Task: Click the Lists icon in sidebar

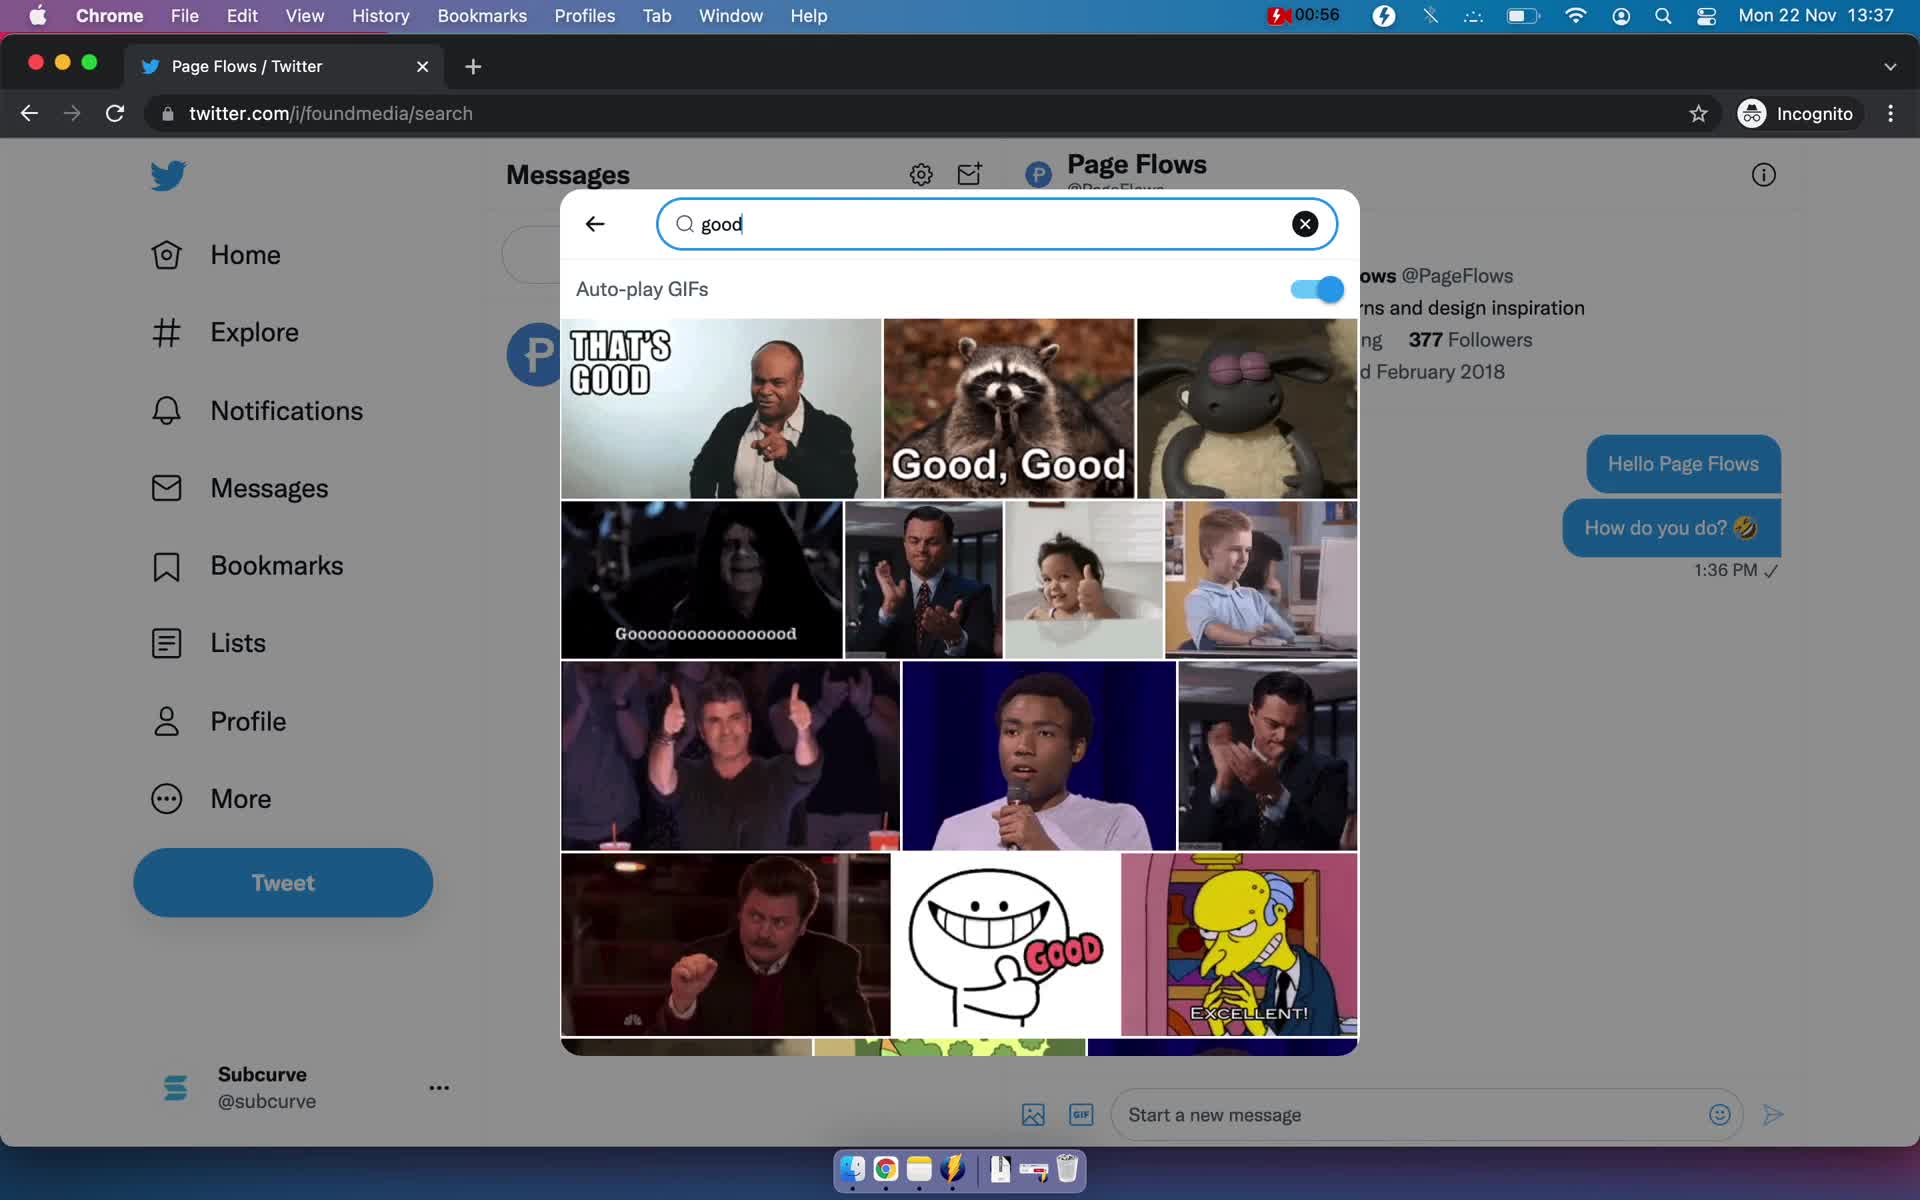Action: point(169,641)
